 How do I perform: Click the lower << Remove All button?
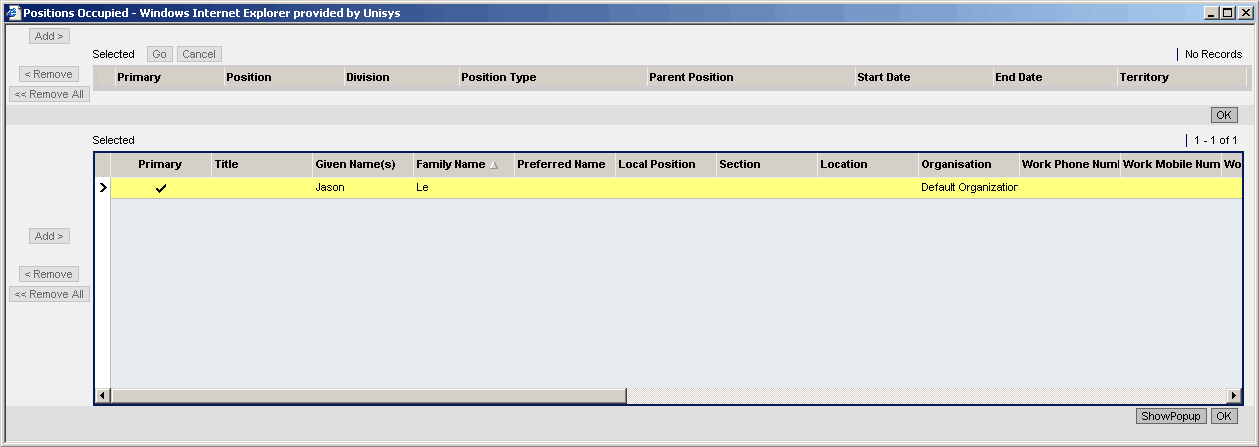tap(49, 294)
